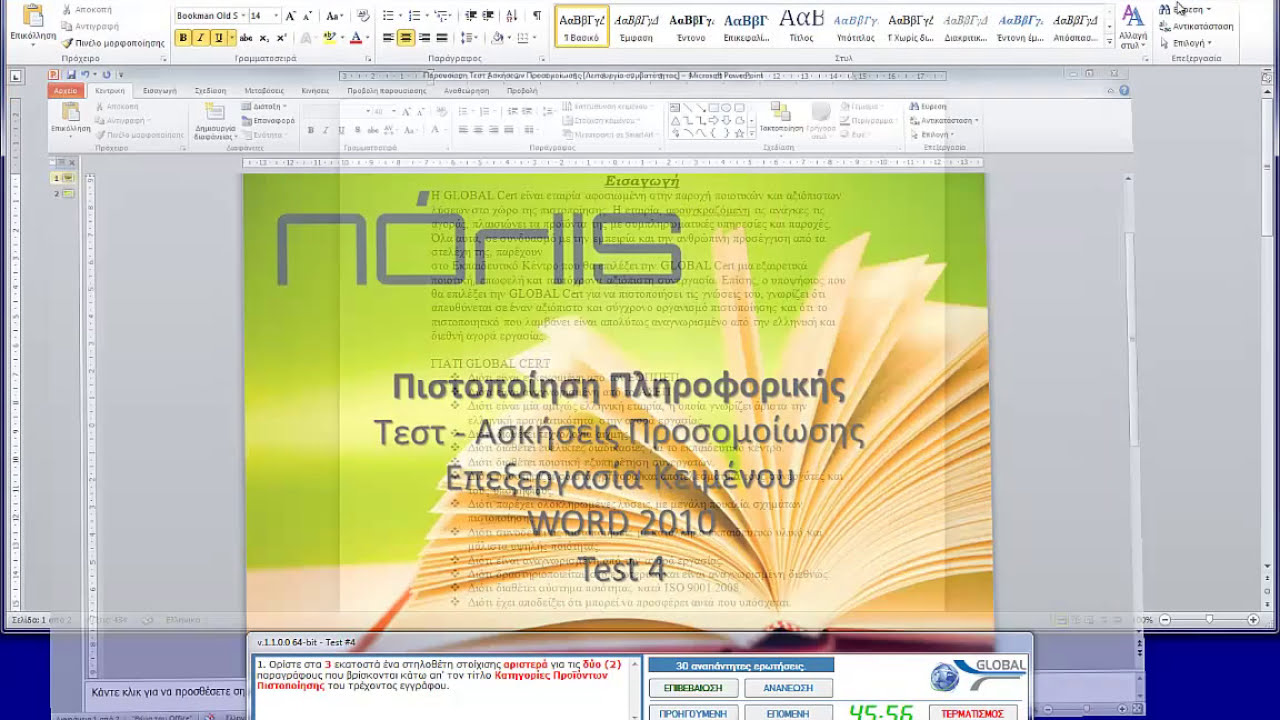Image resolution: width=1280 pixels, height=720 pixels.
Task: Open PowerPoint Αρχείο file tab
Action: [x=66, y=90]
